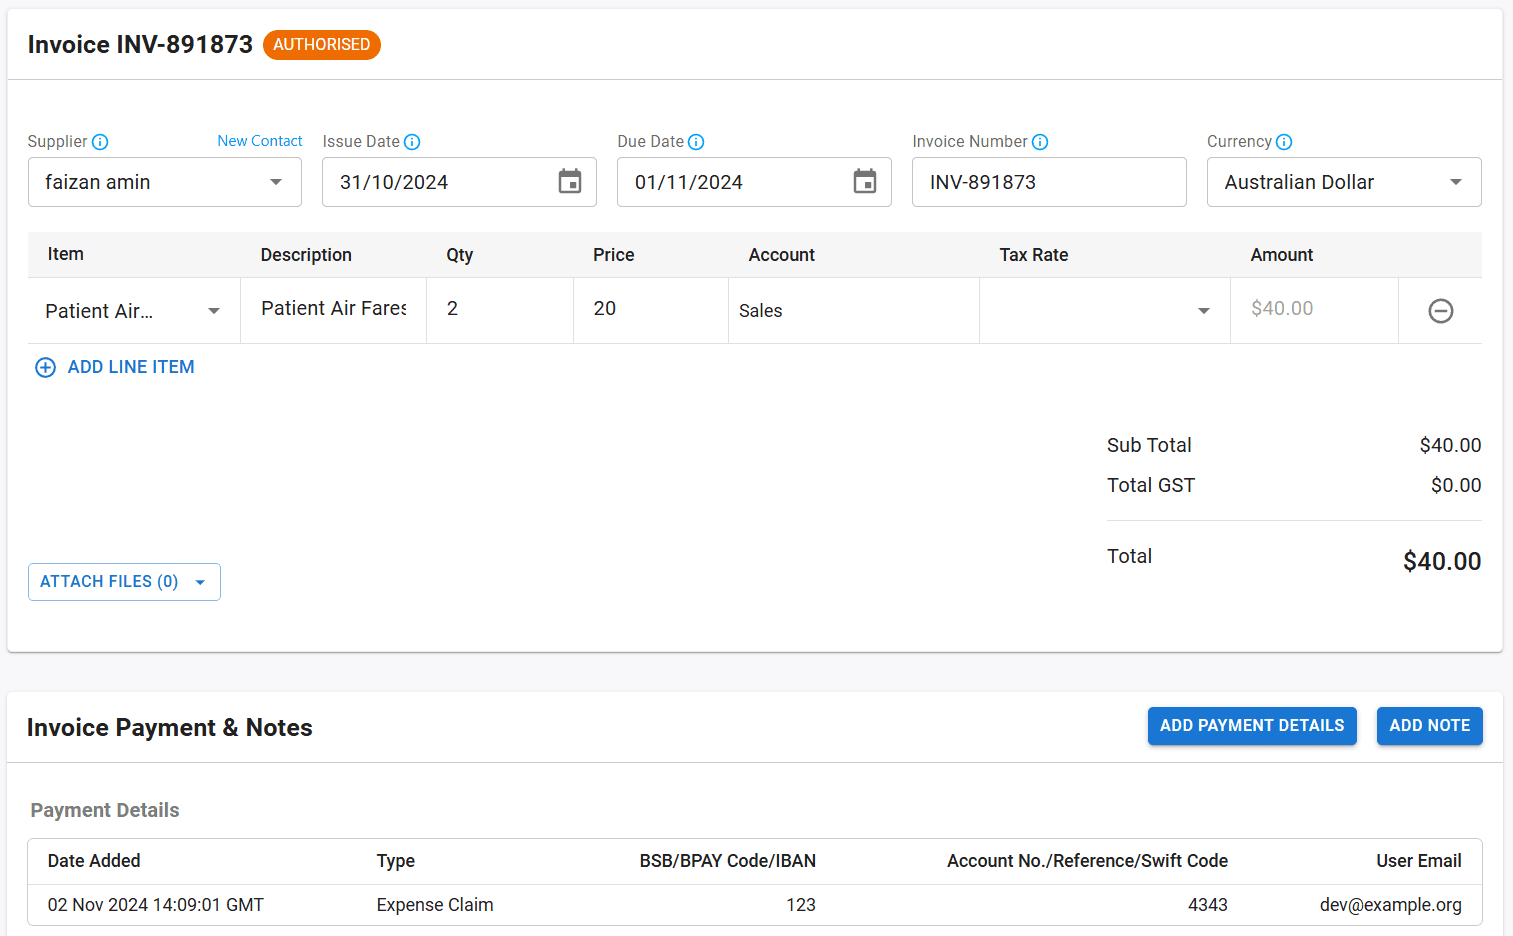Image resolution: width=1513 pixels, height=936 pixels.
Task: Click the Add Payment Details button
Action: tap(1252, 726)
